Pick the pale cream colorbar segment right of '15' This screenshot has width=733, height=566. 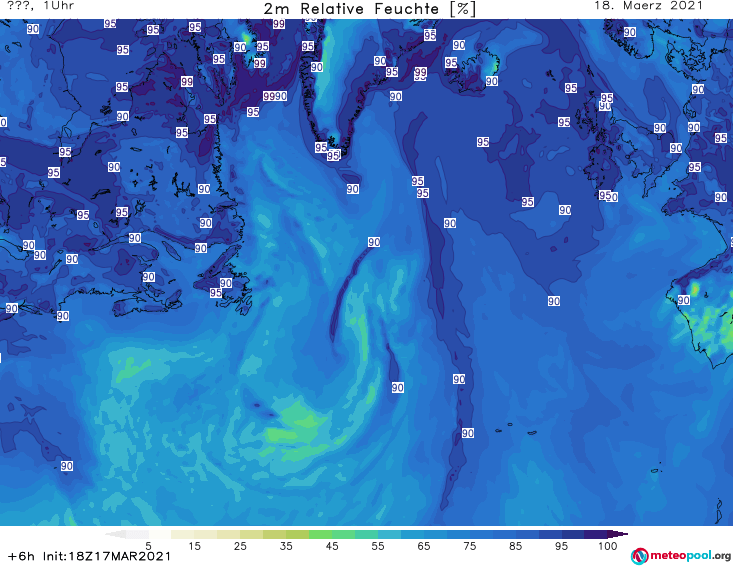(x=206, y=534)
